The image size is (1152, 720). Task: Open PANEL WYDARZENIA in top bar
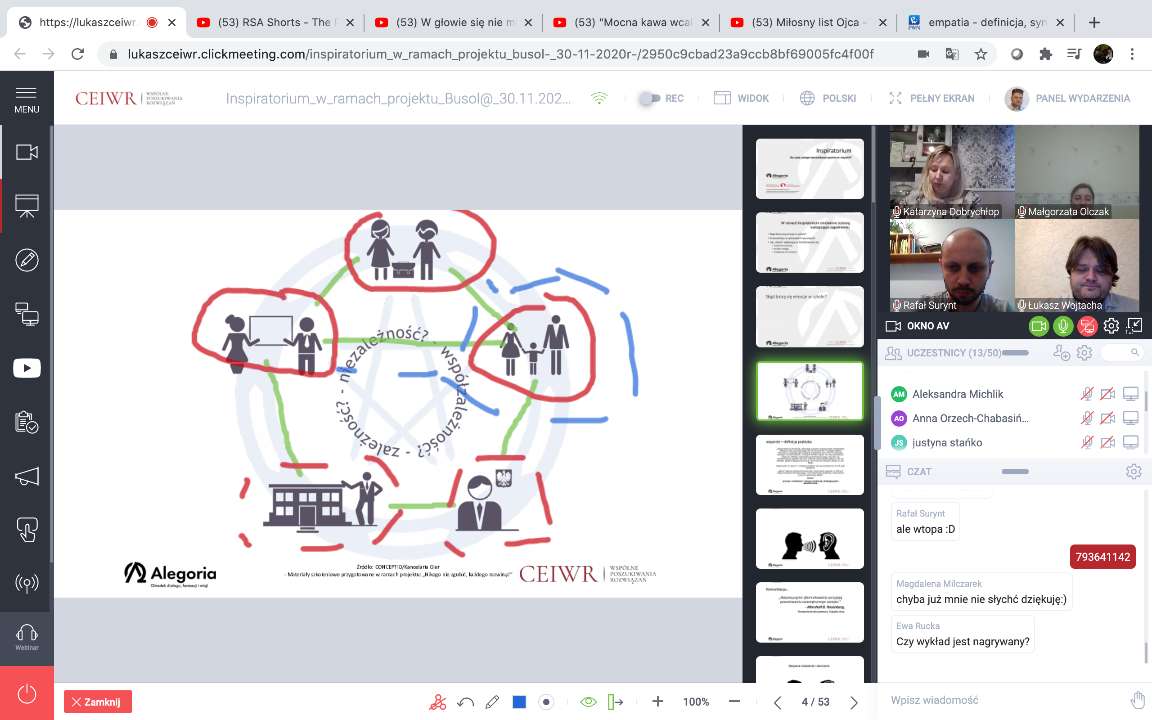1068,98
